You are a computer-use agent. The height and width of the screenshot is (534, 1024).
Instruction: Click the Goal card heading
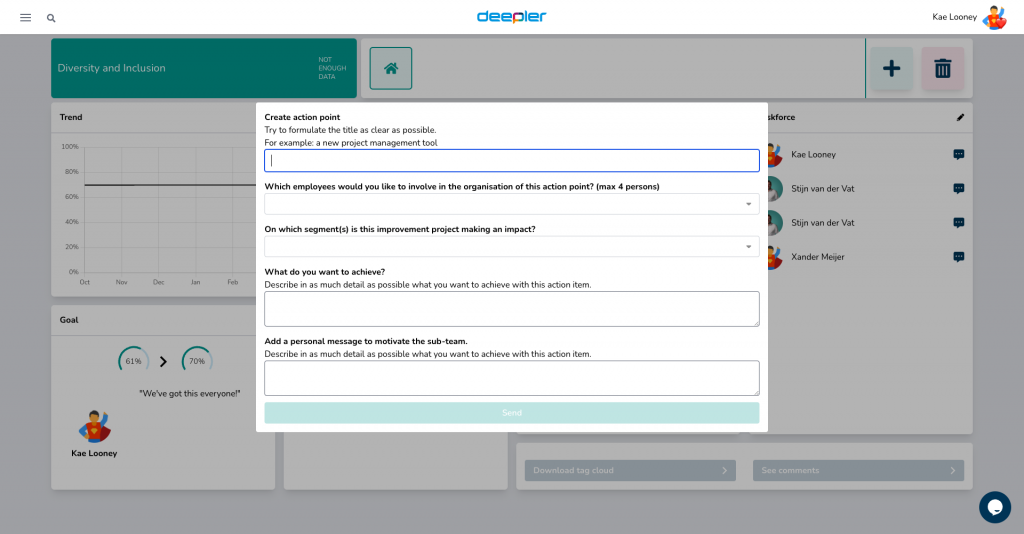point(69,320)
